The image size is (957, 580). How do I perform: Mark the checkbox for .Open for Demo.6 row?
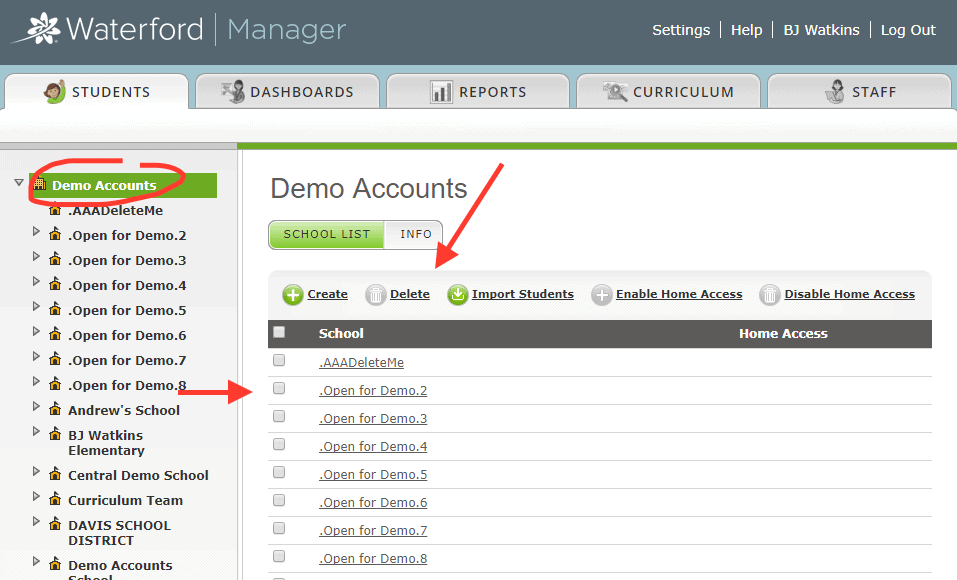tap(279, 501)
